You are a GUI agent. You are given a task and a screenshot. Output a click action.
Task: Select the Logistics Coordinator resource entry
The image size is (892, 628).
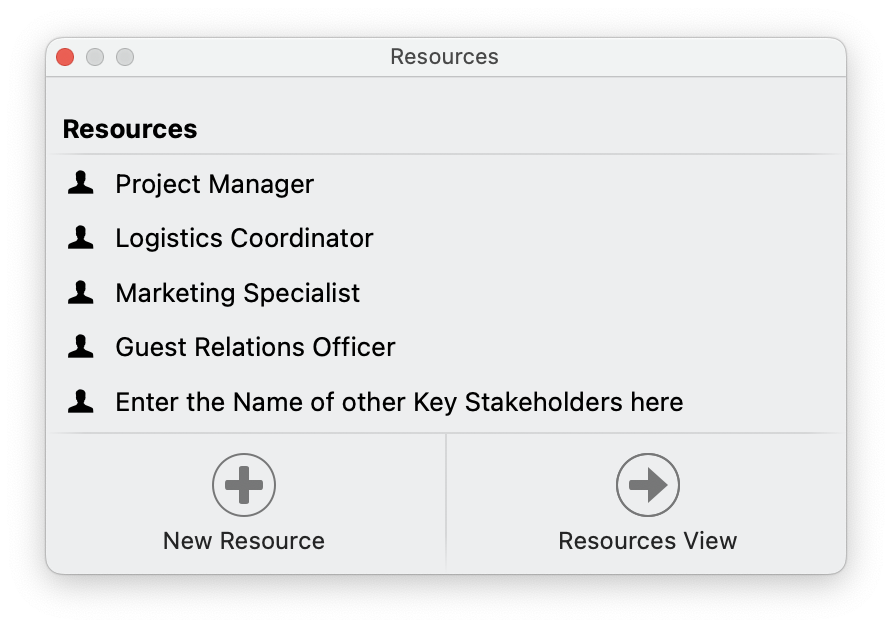244,238
